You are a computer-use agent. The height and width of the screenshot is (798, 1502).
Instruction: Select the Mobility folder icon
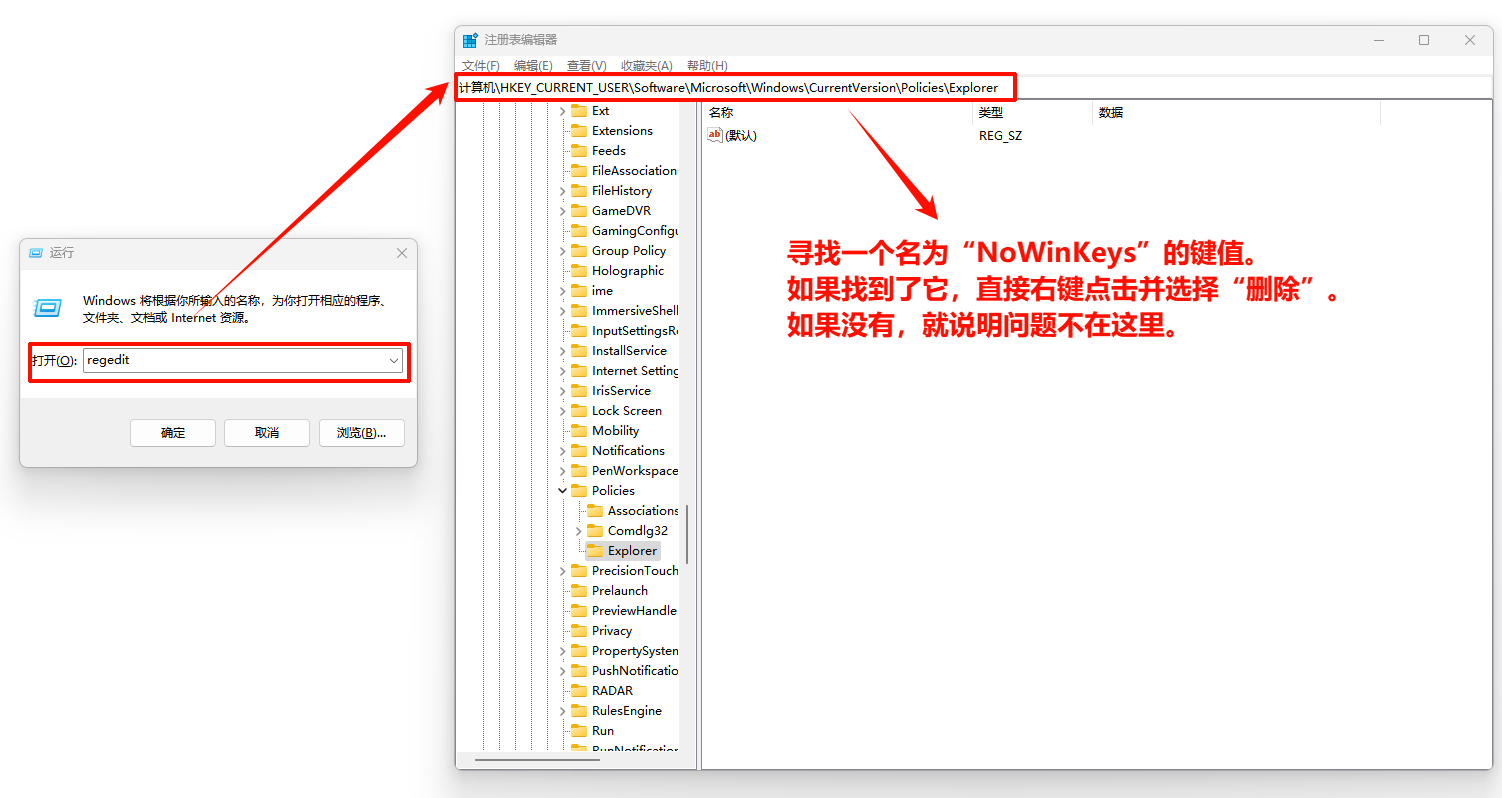coord(581,430)
